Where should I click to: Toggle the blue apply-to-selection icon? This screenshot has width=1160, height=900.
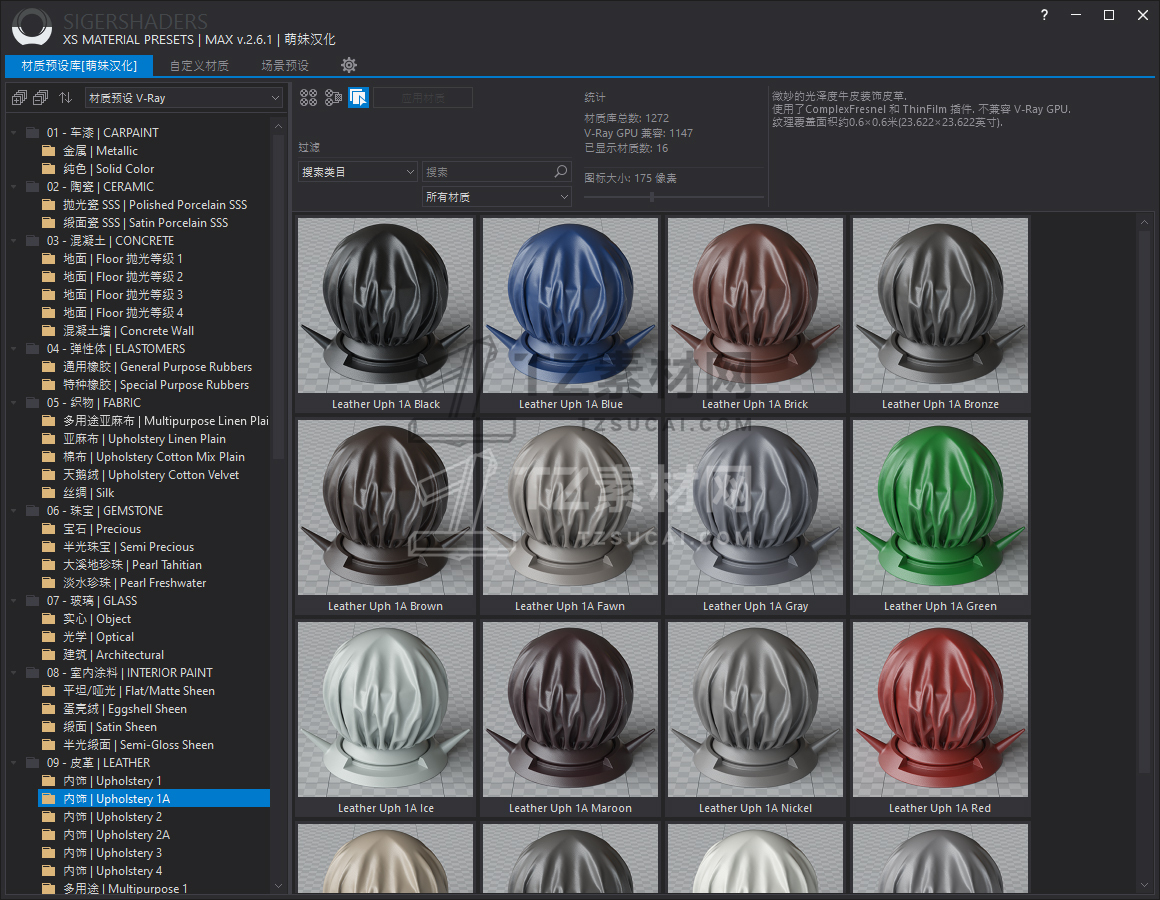359,98
